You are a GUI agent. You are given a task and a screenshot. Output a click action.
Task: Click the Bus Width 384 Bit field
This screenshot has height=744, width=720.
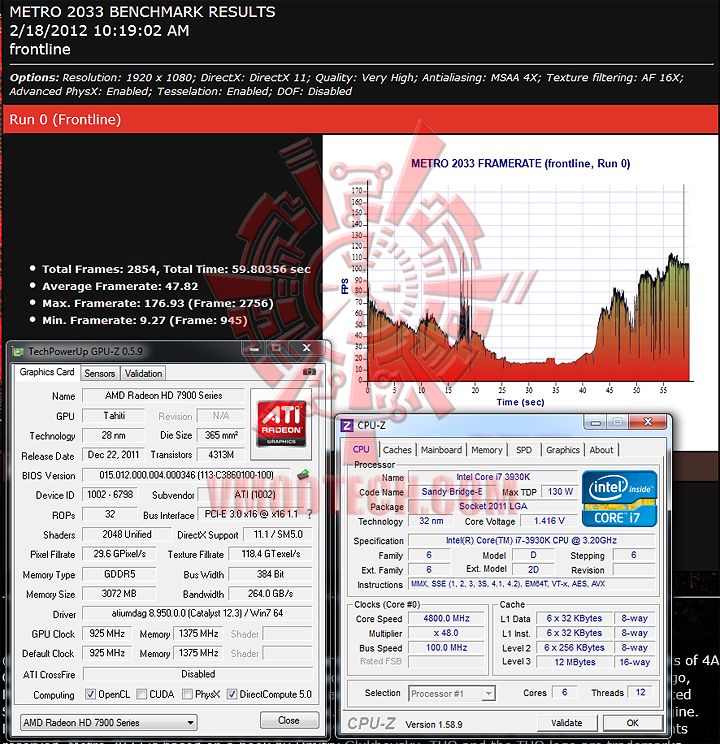tap(270, 574)
